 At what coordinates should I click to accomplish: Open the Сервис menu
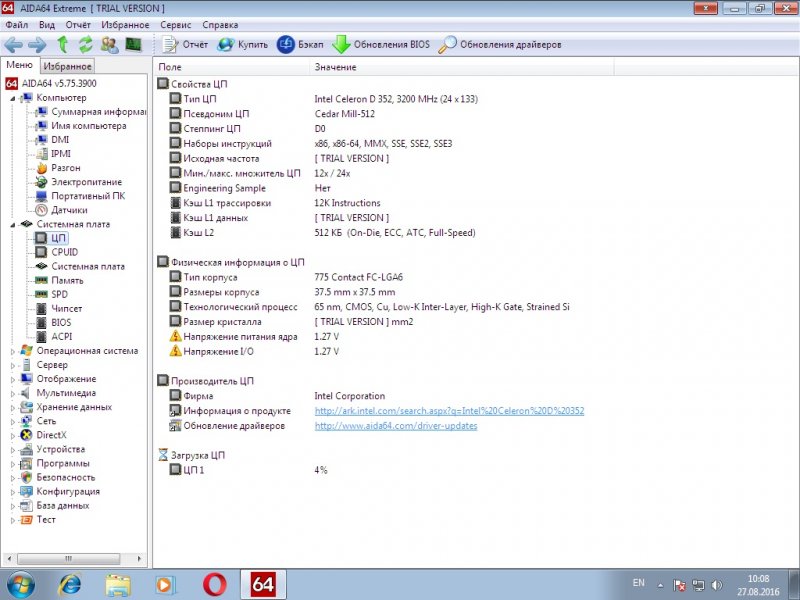pyautogui.click(x=176, y=23)
